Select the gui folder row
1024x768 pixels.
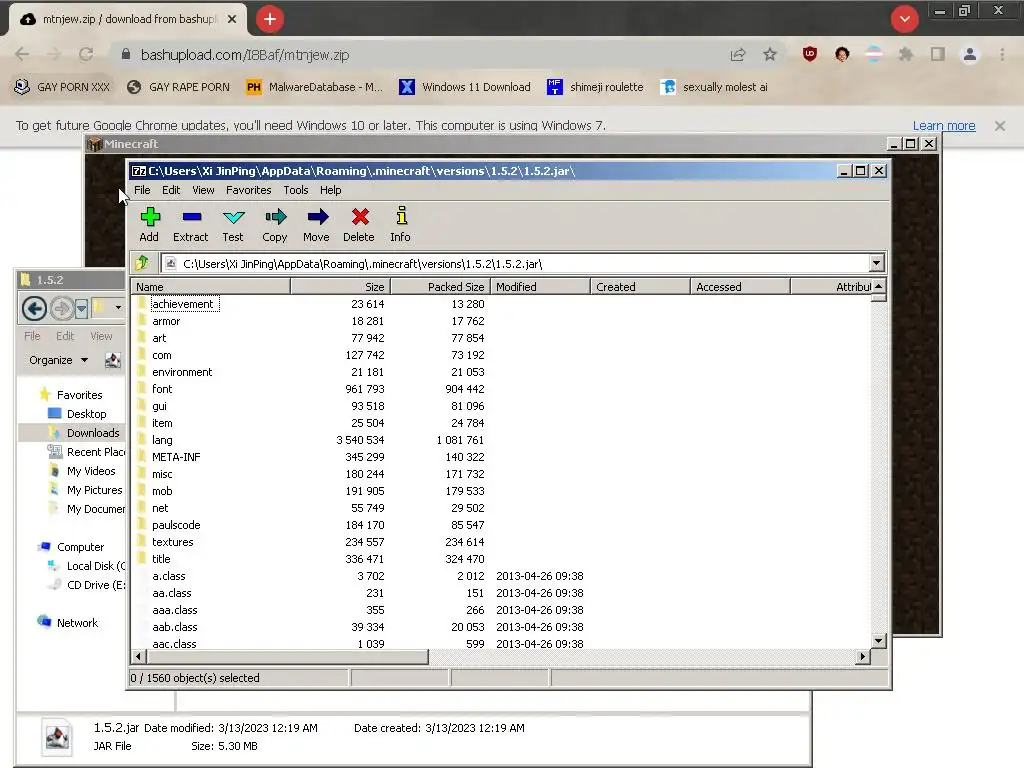[501, 406]
